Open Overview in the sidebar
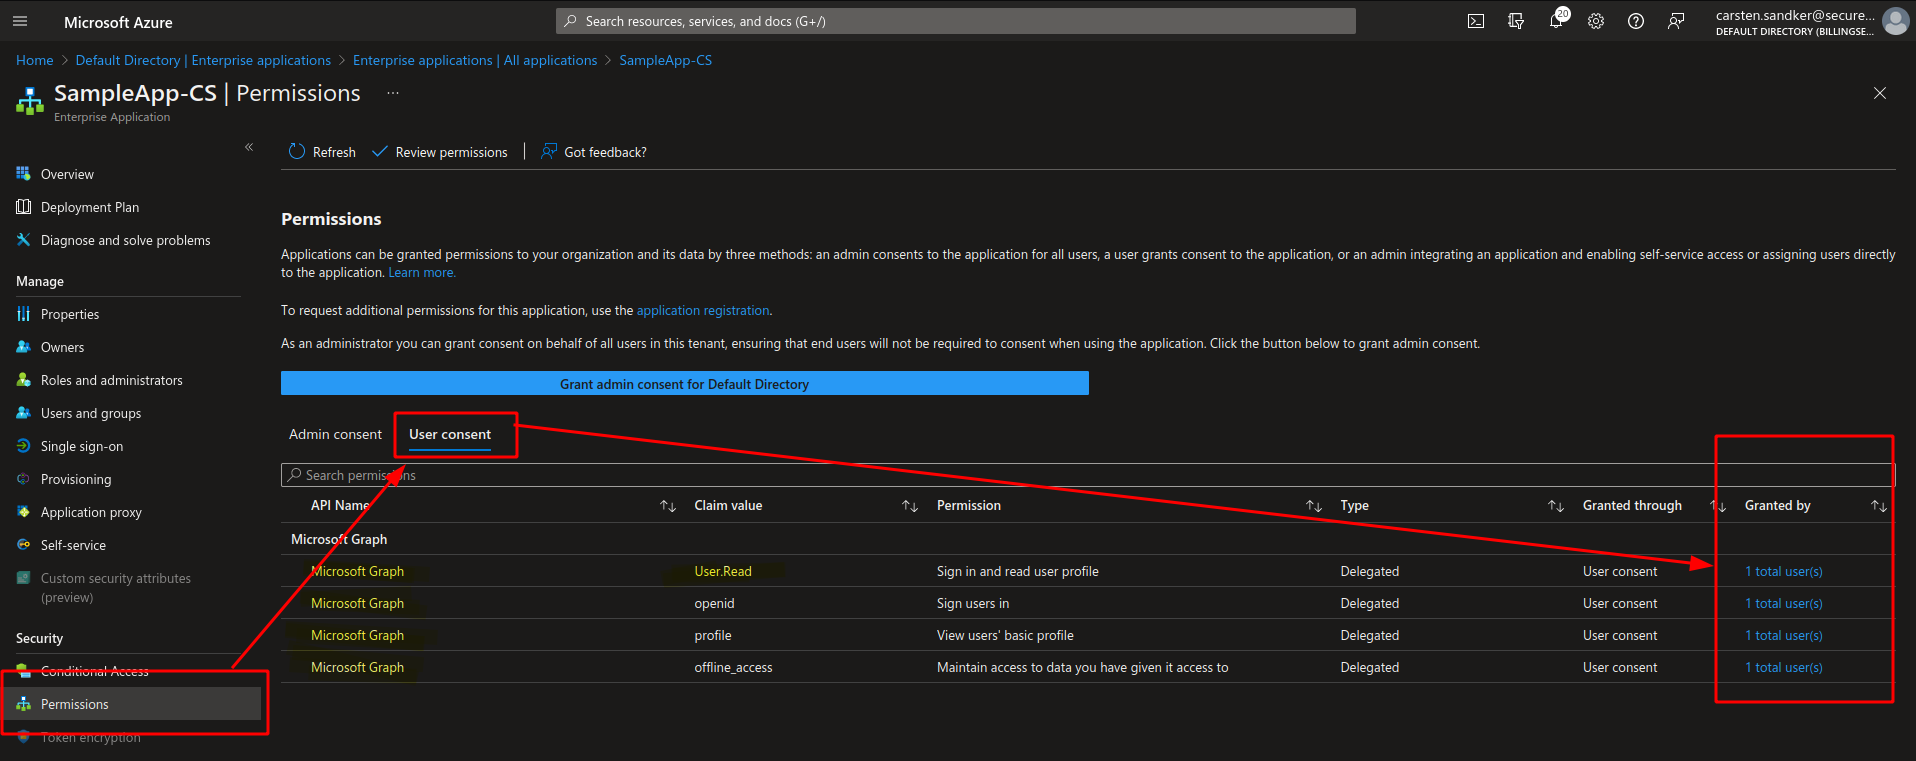 click(67, 174)
